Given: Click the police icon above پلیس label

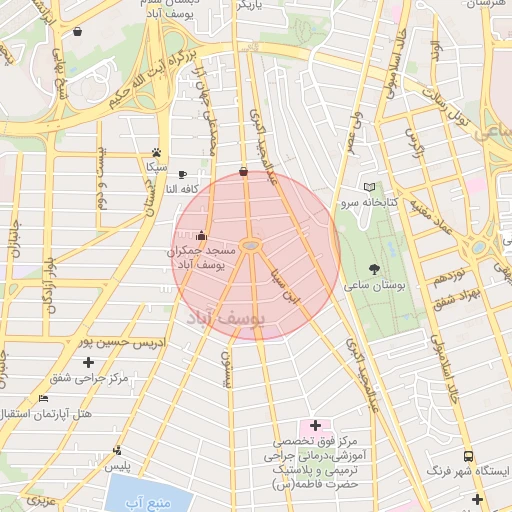Looking at the screenshot, I should [117, 451].
